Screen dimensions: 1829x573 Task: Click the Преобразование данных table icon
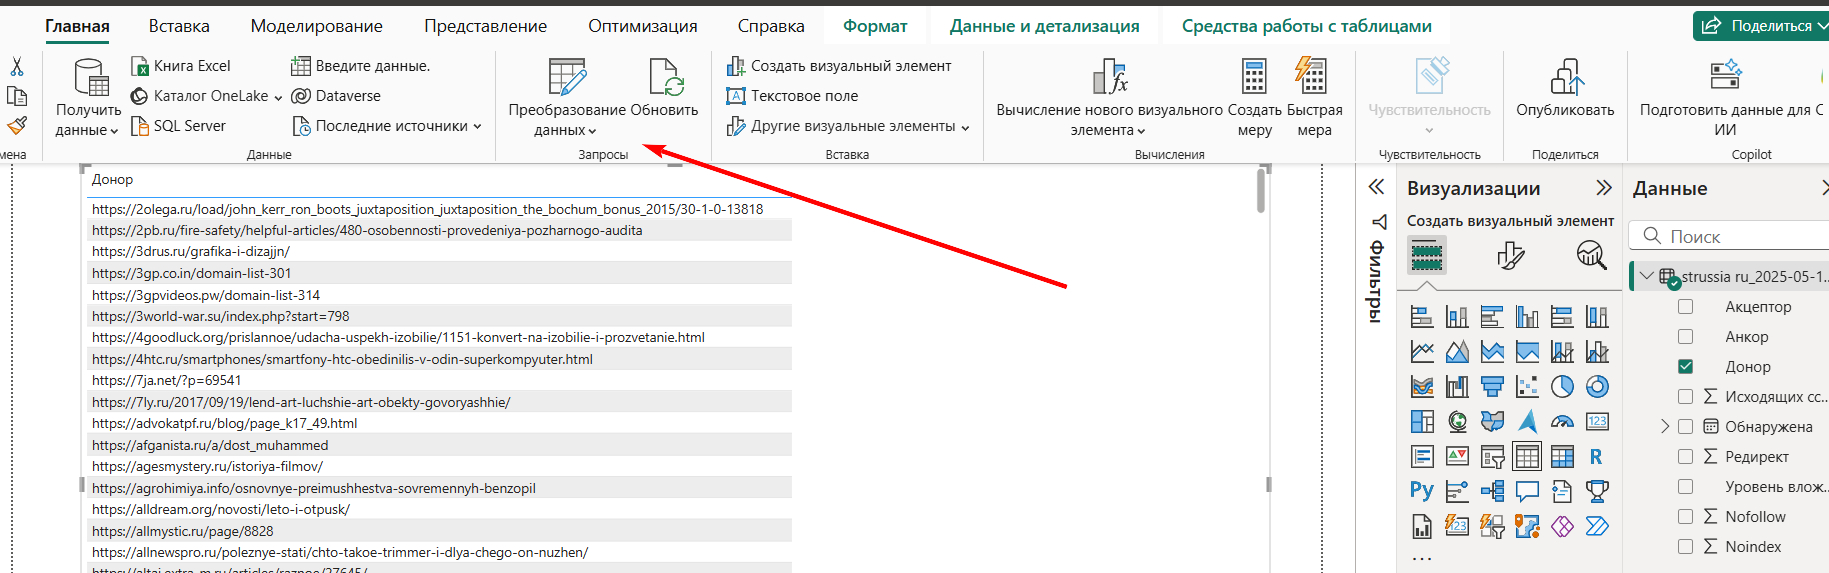coord(567,77)
